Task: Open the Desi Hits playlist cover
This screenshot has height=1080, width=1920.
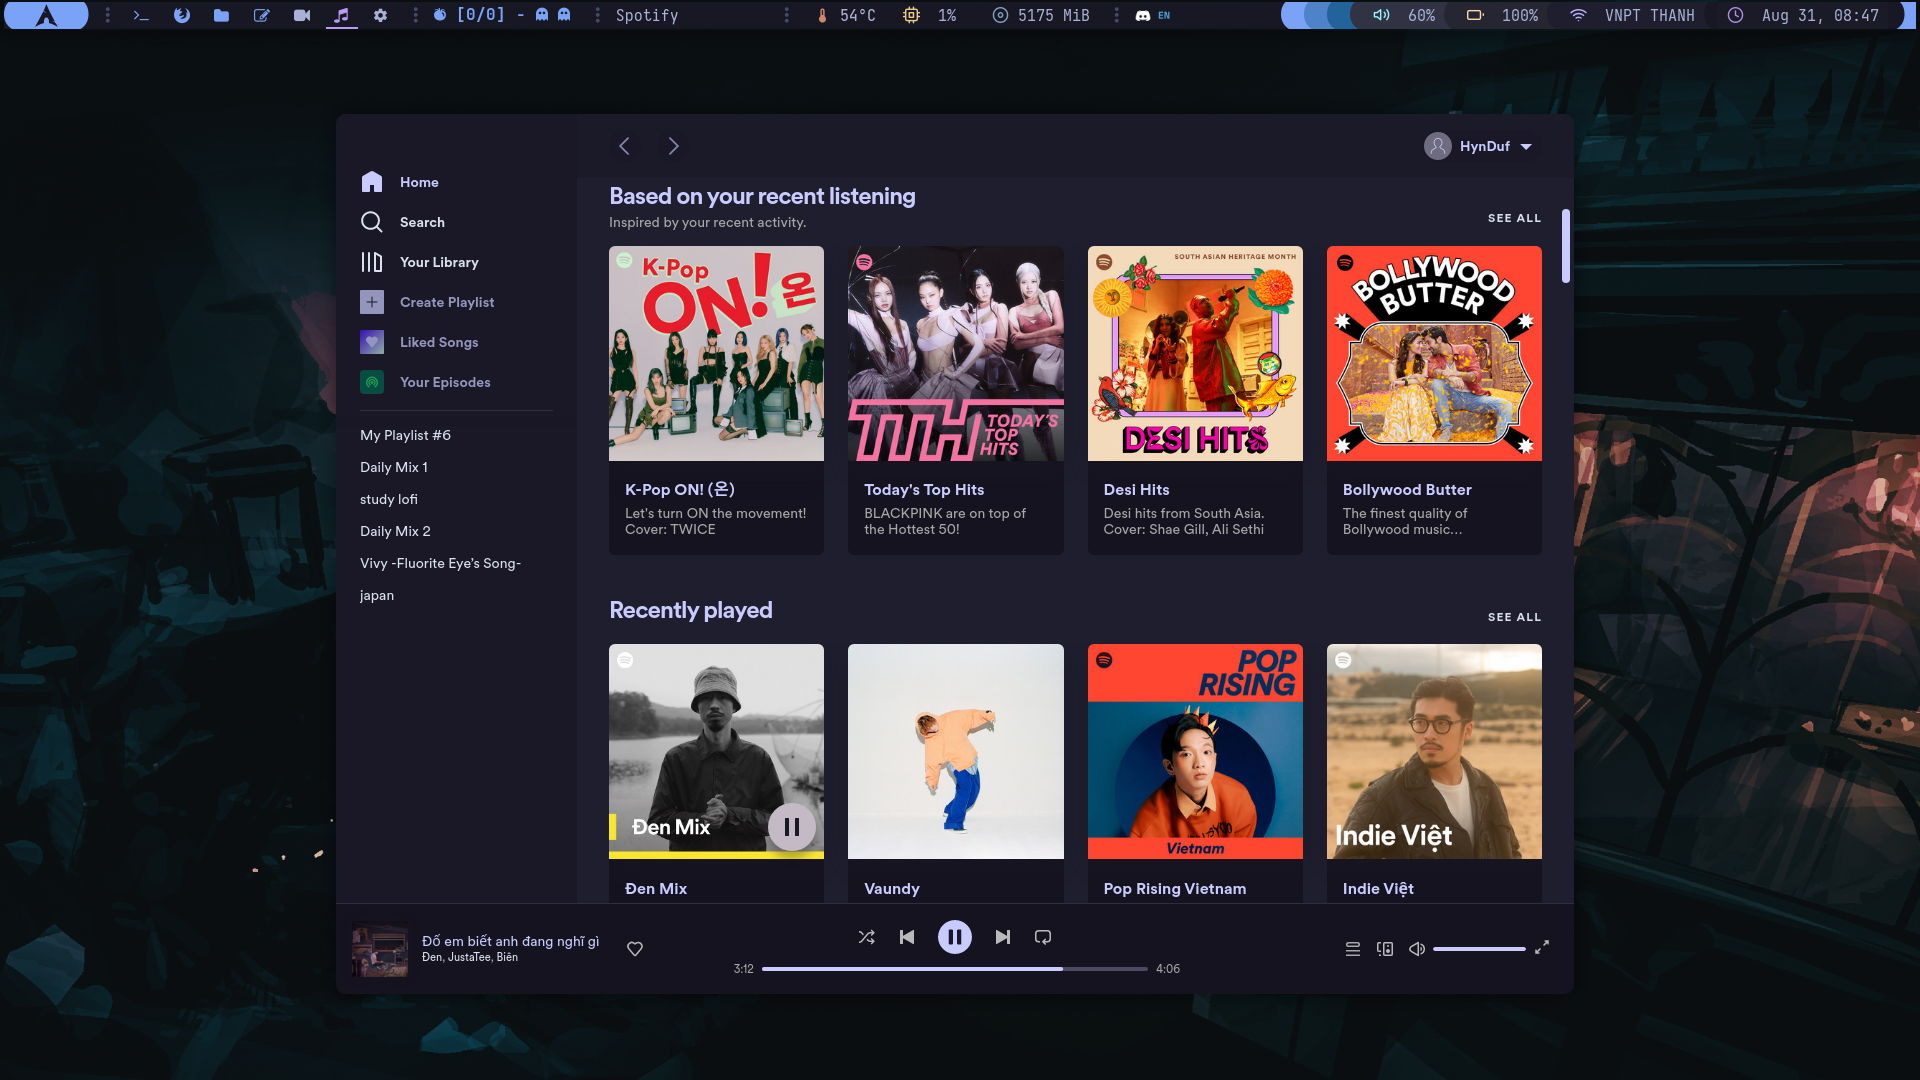Action: pos(1195,354)
